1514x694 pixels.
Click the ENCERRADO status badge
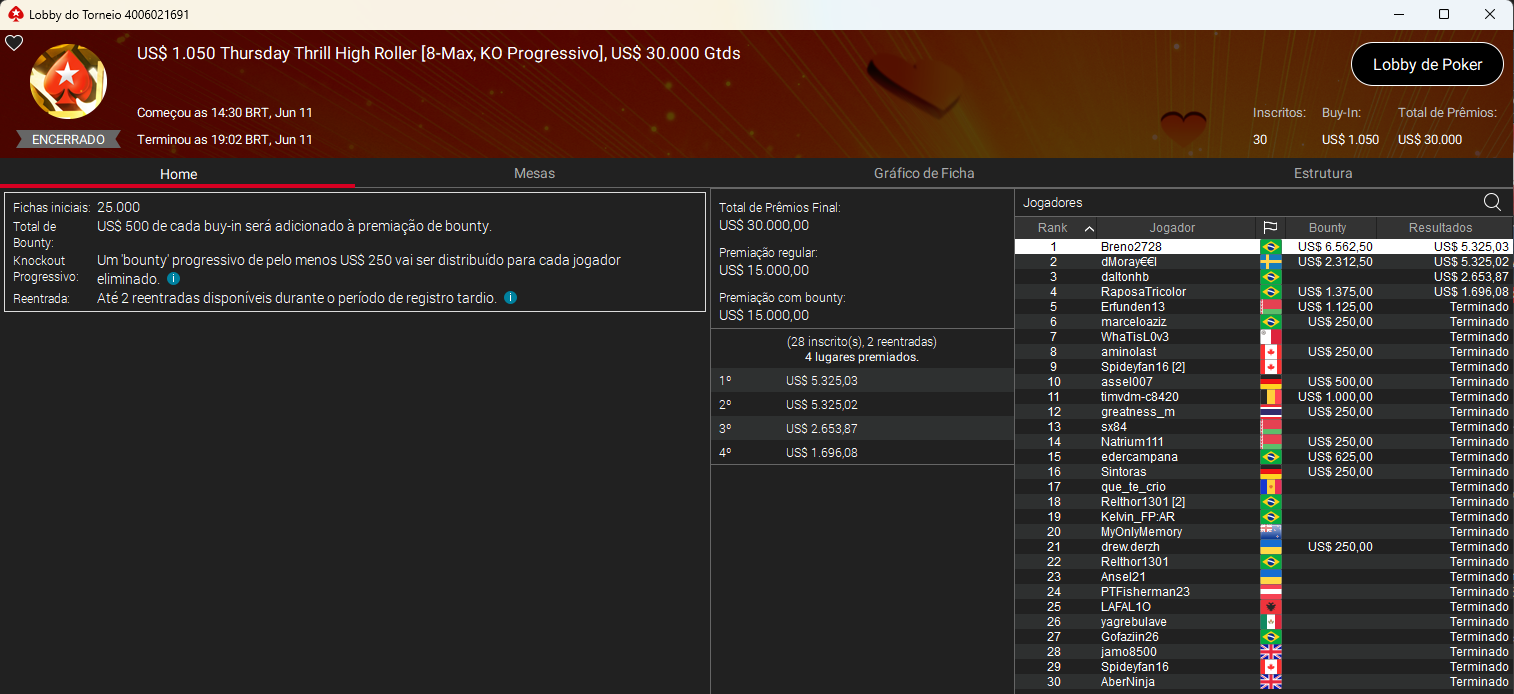(x=68, y=139)
